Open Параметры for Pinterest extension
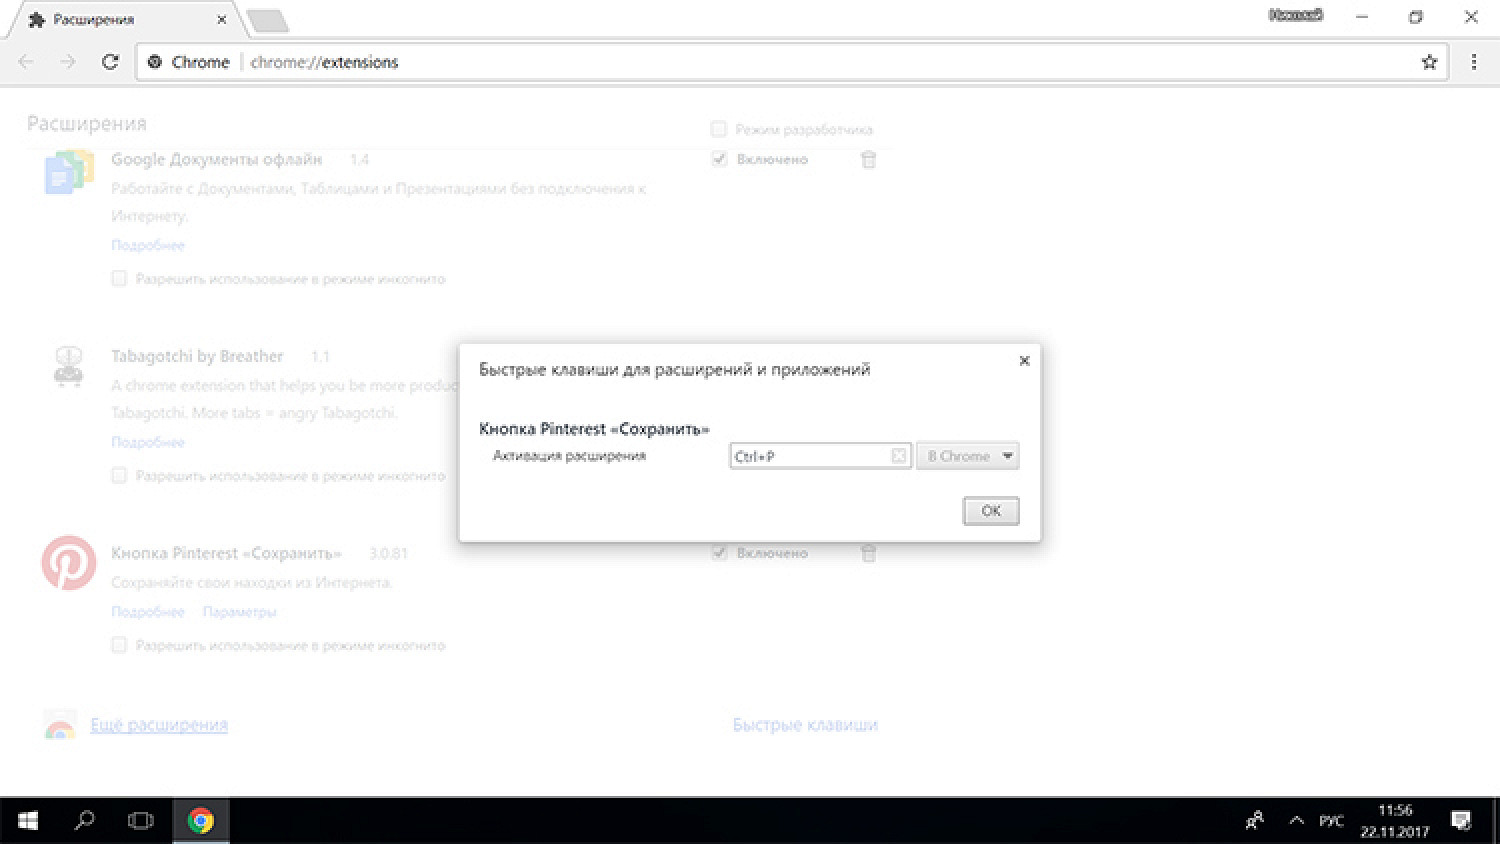The height and width of the screenshot is (844, 1500). (x=239, y=612)
